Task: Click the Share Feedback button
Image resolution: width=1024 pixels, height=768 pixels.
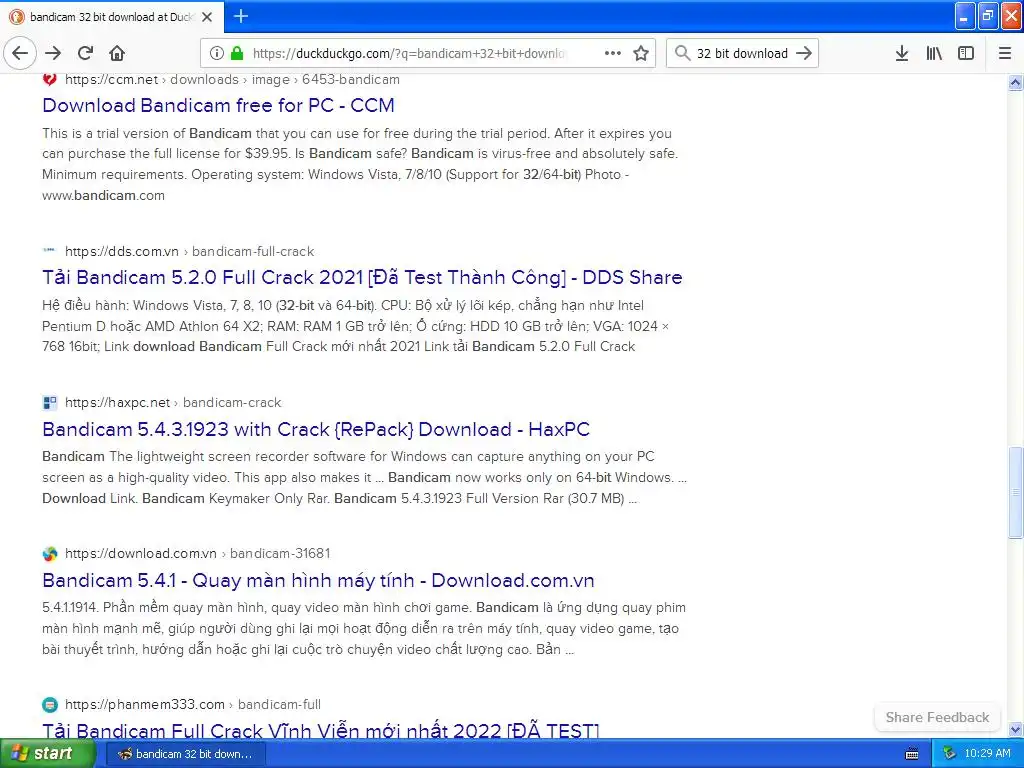Action: coord(937,717)
